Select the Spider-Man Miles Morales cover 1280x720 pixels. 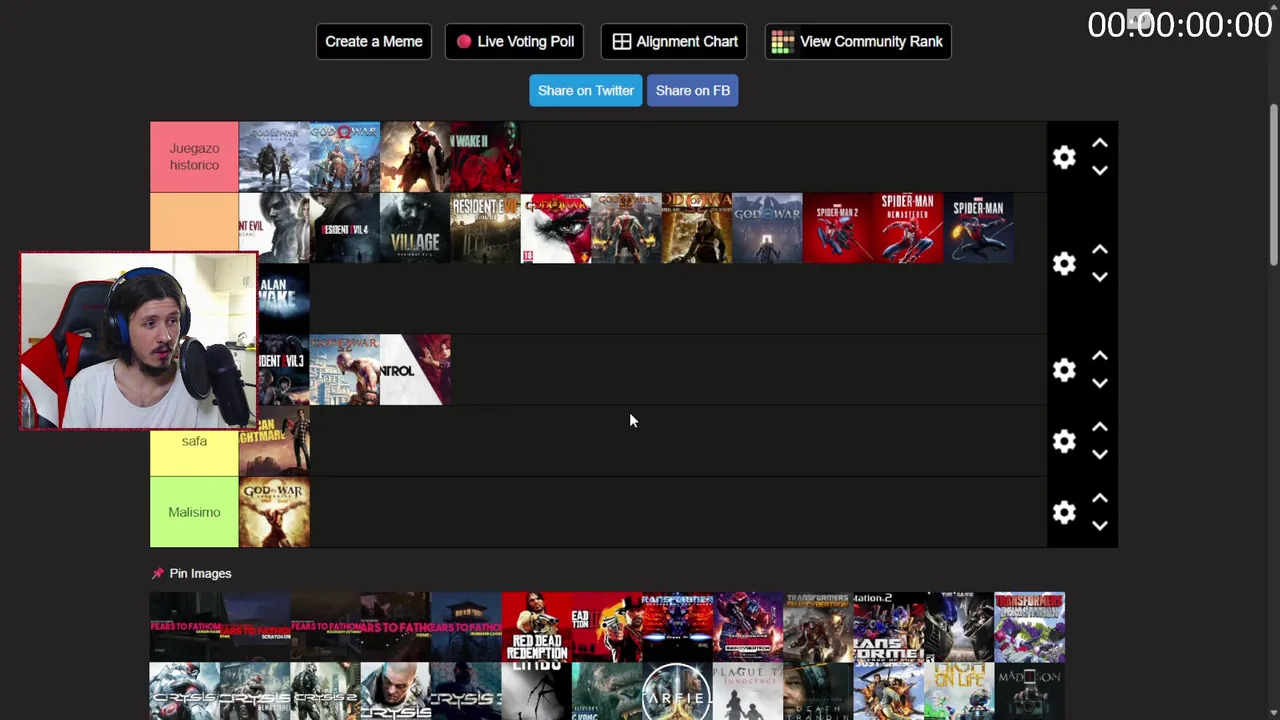coord(979,228)
